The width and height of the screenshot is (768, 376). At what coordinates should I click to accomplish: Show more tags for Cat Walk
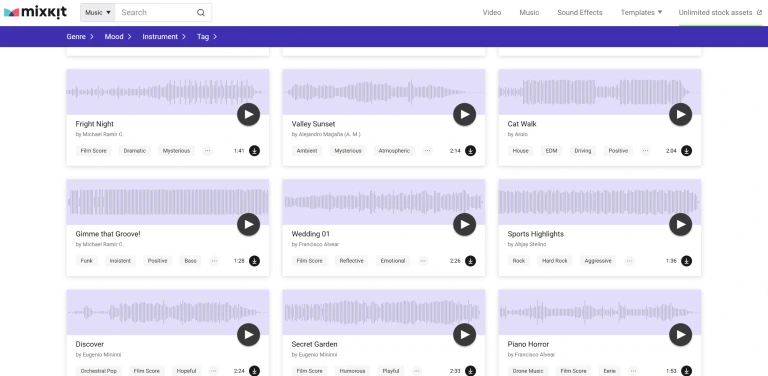pos(646,151)
